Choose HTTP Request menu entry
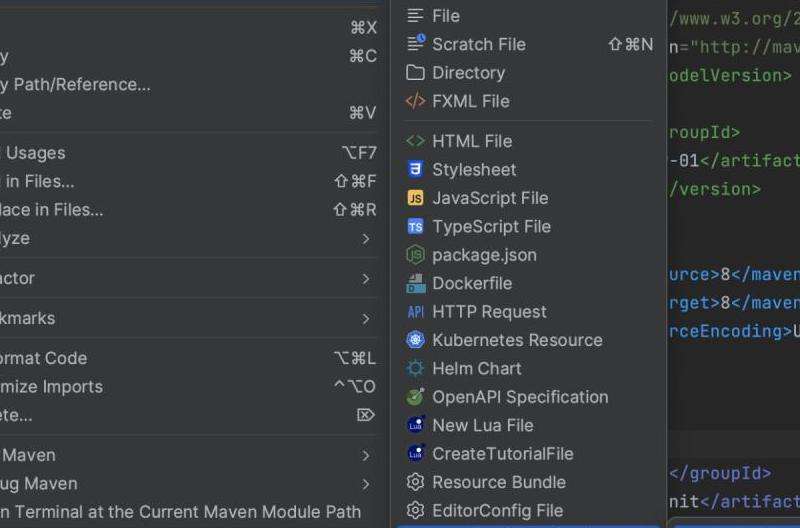 tap(489, 312)
